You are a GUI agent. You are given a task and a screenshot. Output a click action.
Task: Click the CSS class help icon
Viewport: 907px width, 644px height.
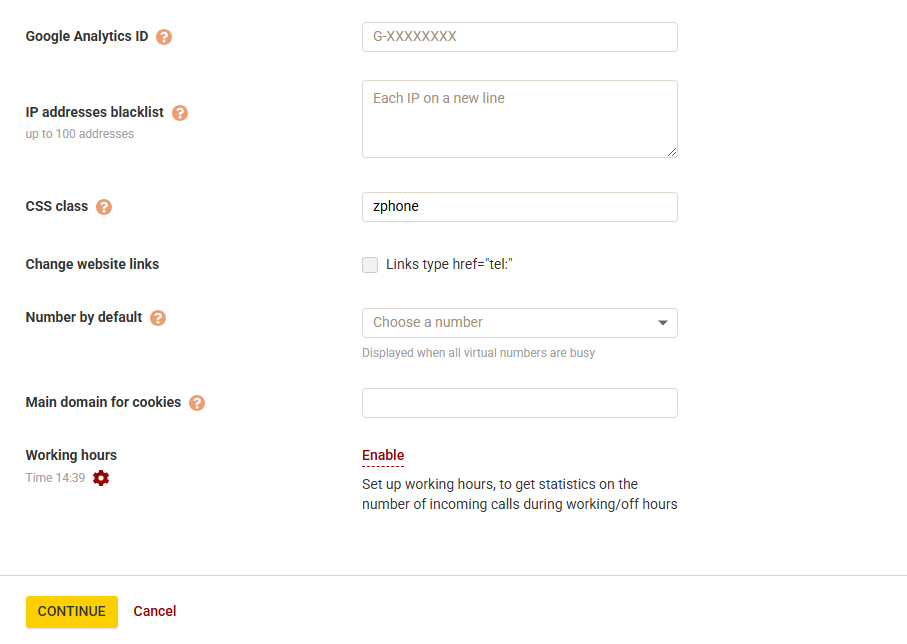(x=104, y=207)
